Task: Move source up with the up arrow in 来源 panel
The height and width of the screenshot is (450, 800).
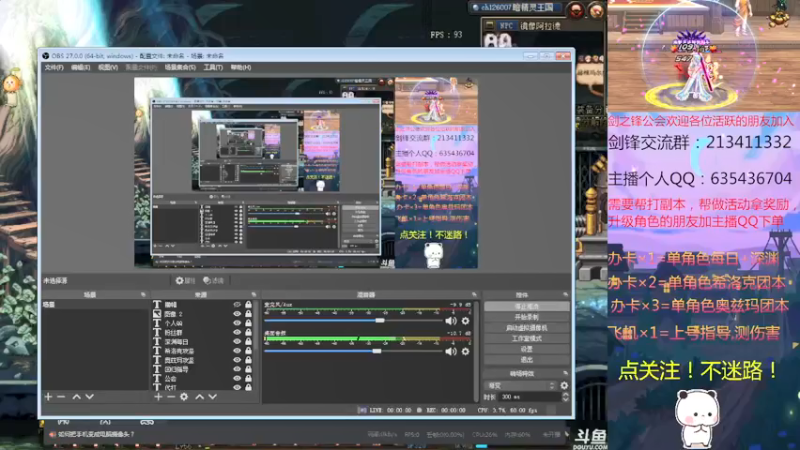Action: click(x=199, y=396)
